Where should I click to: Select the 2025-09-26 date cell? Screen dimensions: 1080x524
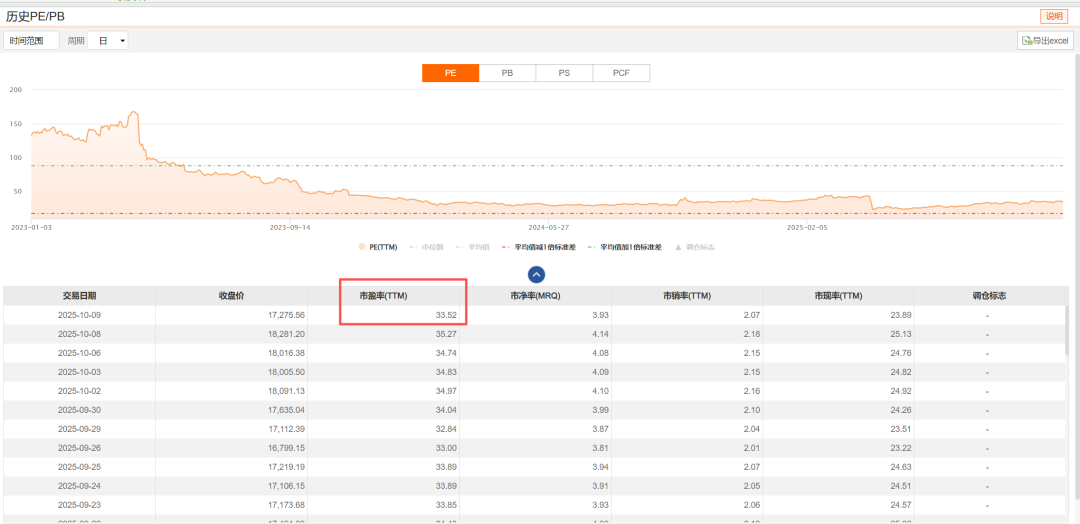[x=79, y=448]
